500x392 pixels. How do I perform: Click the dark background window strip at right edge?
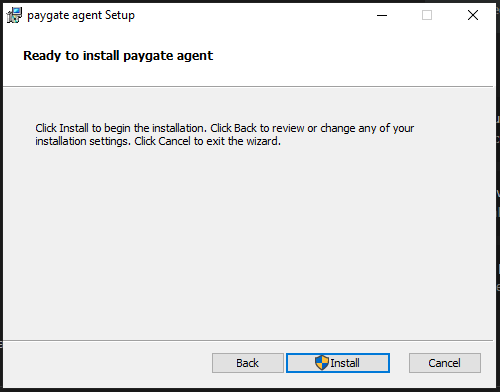pos(498,200)
